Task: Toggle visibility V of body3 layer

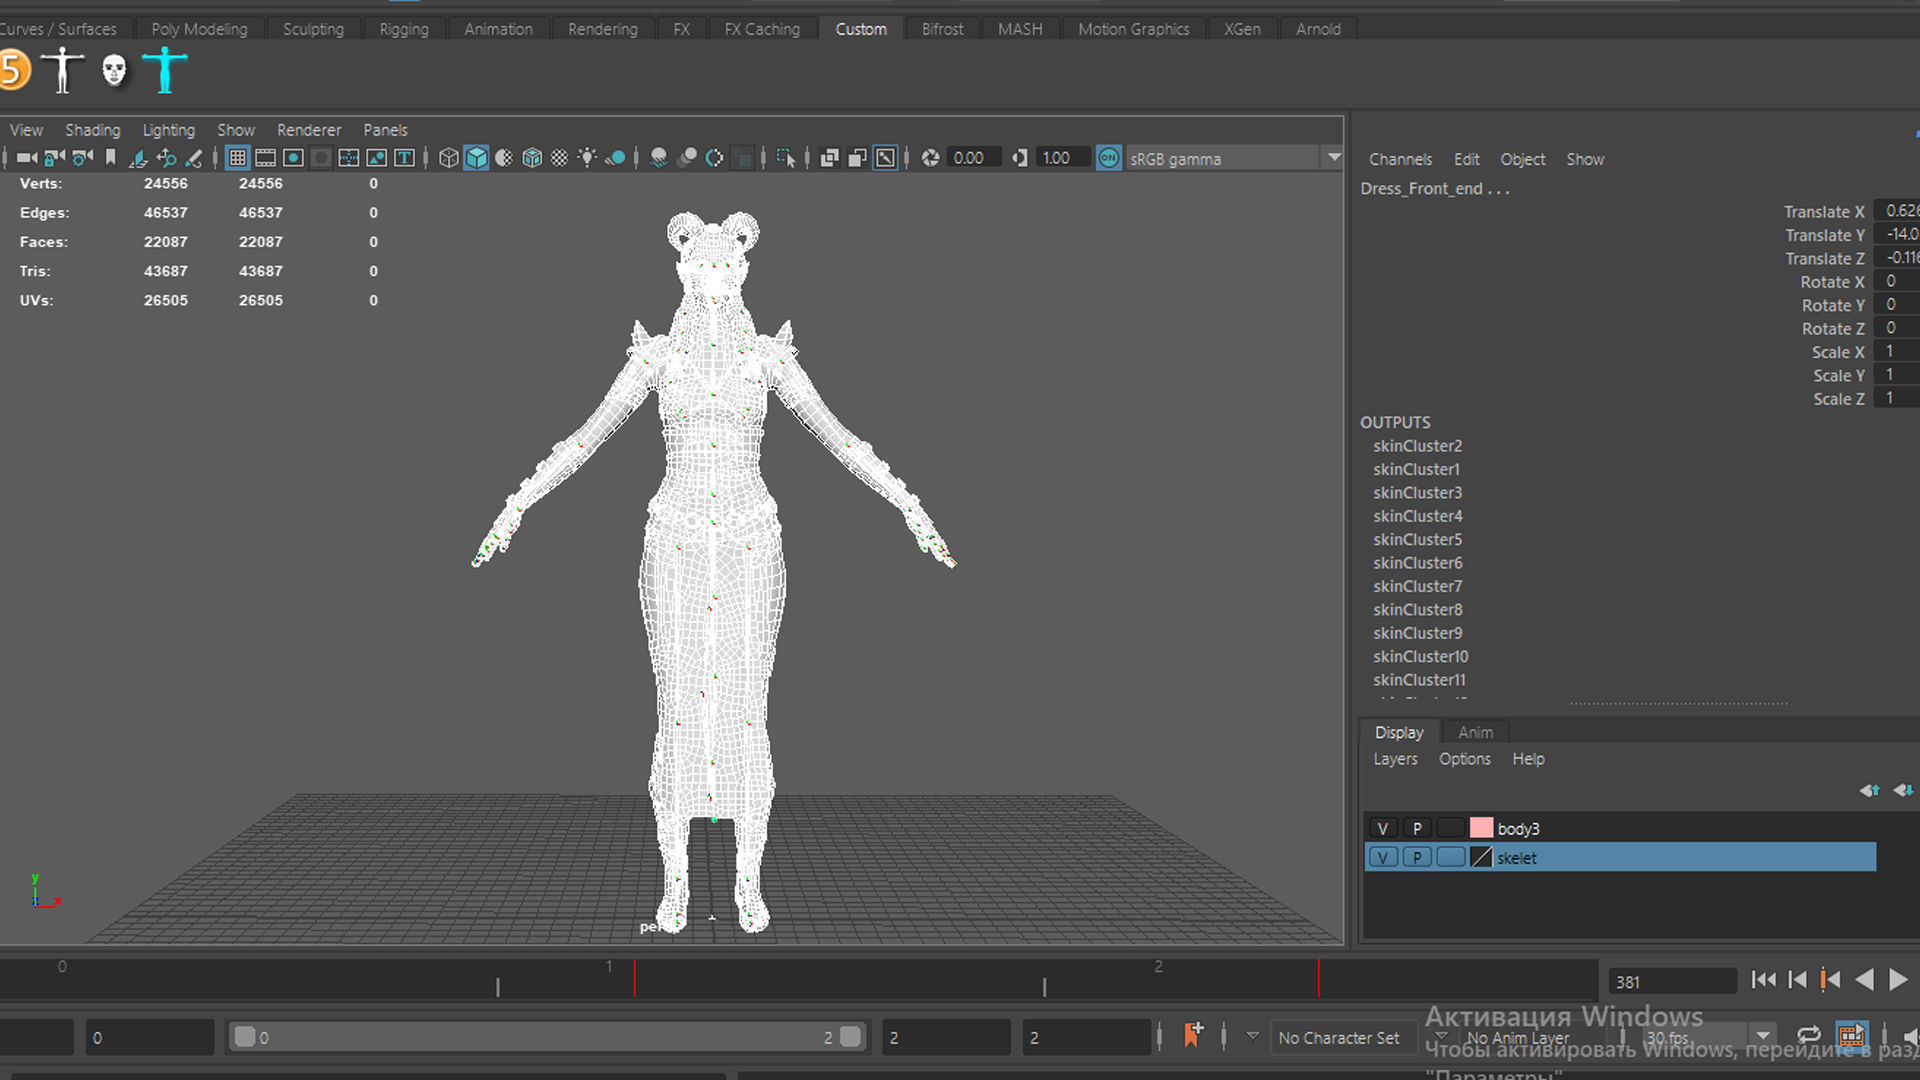Action: (1383, 828)
